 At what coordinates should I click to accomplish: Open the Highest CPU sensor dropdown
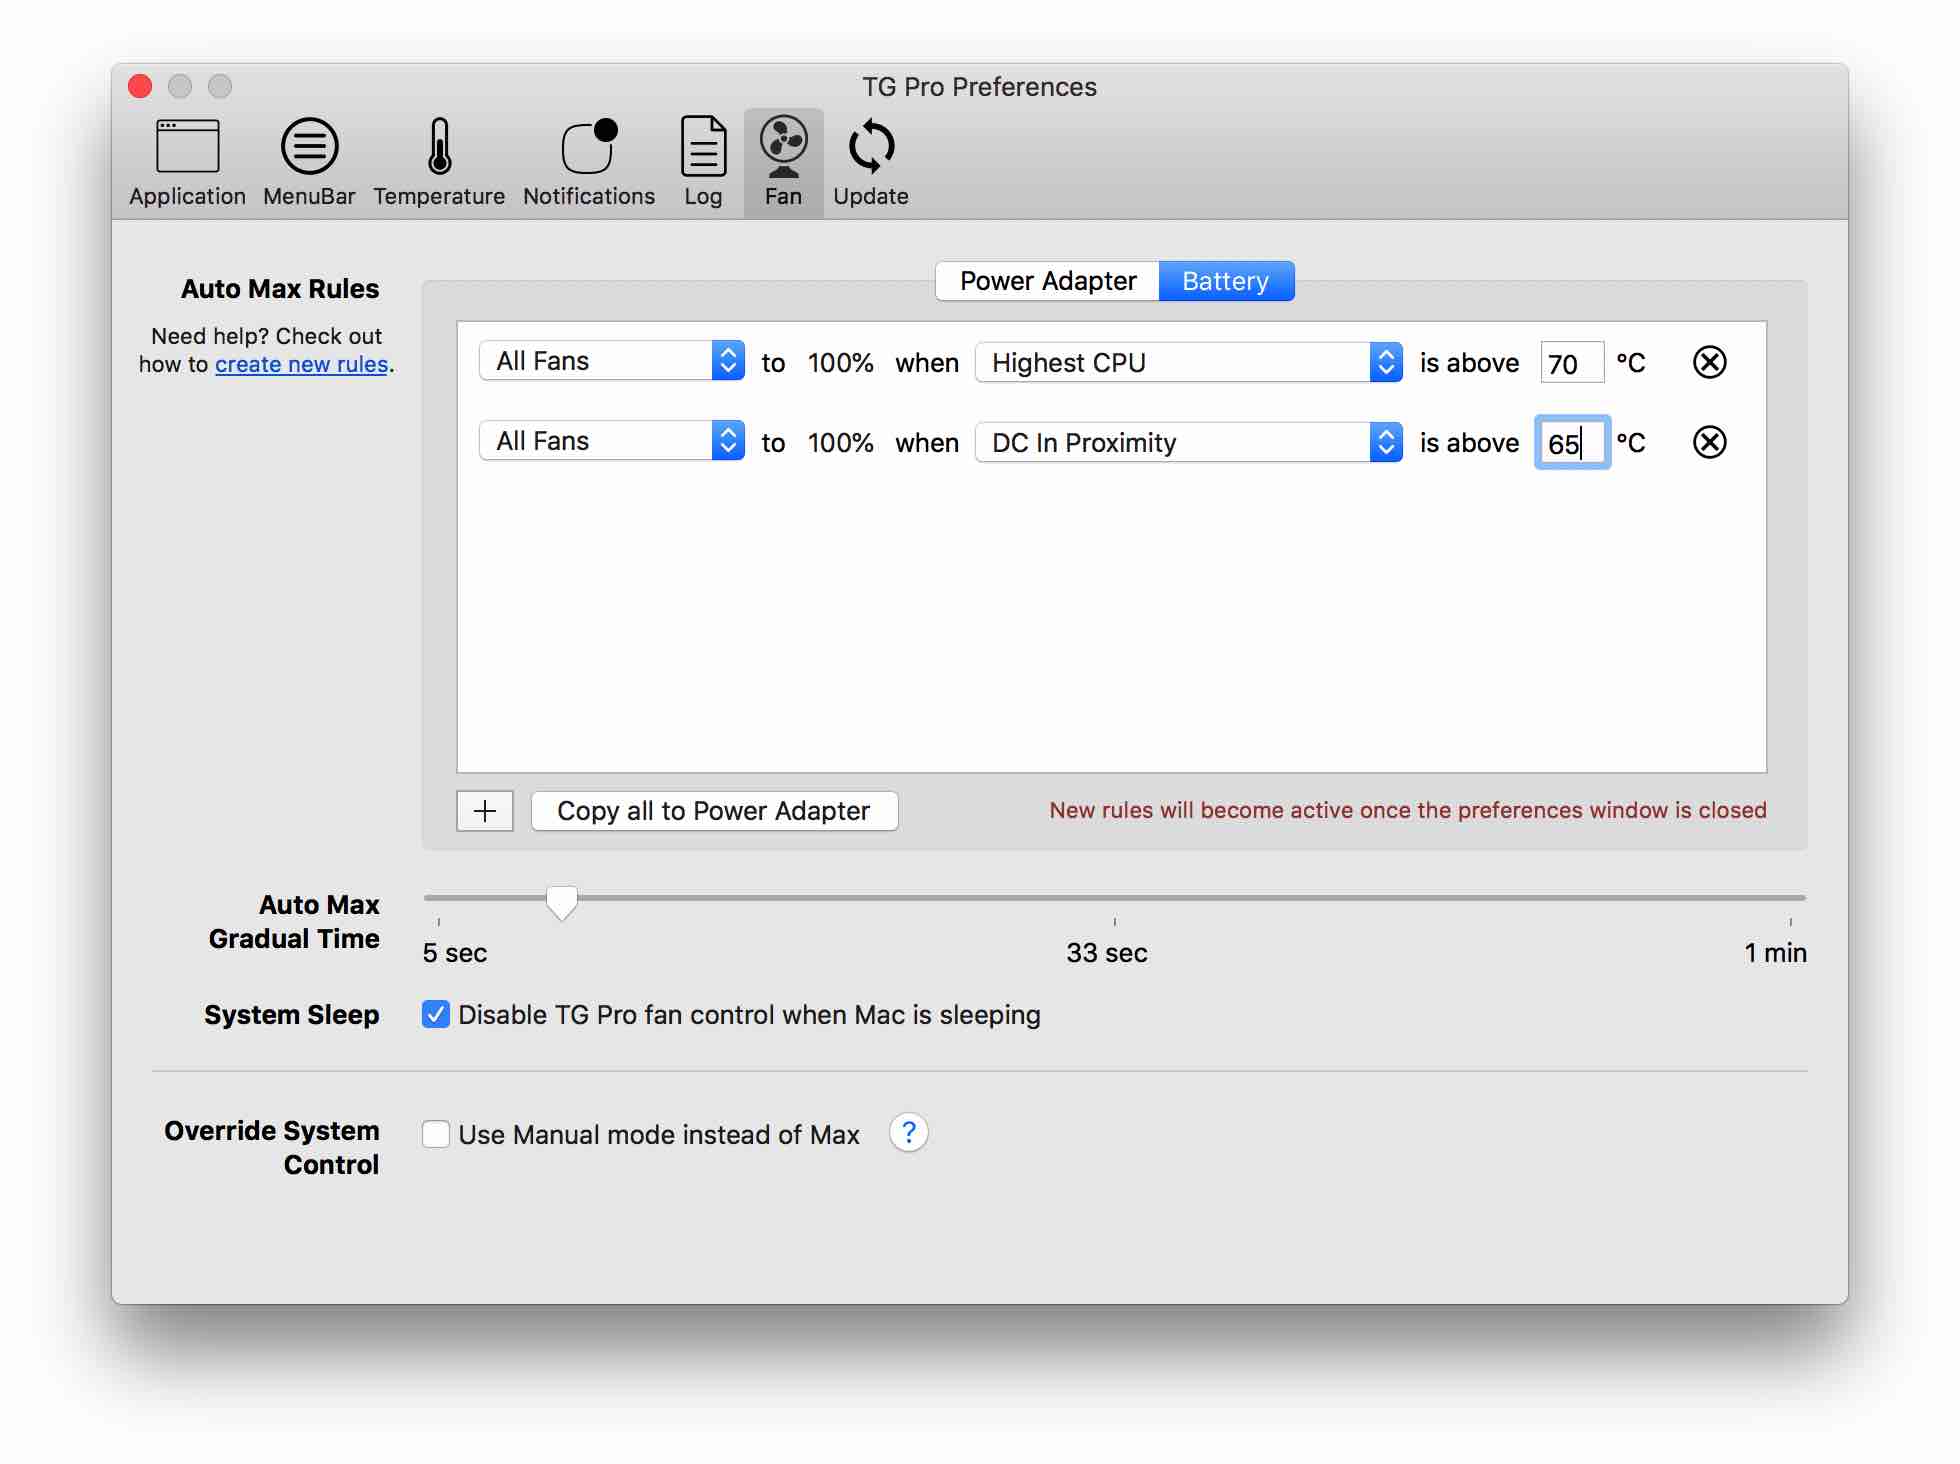(1188, 362)
